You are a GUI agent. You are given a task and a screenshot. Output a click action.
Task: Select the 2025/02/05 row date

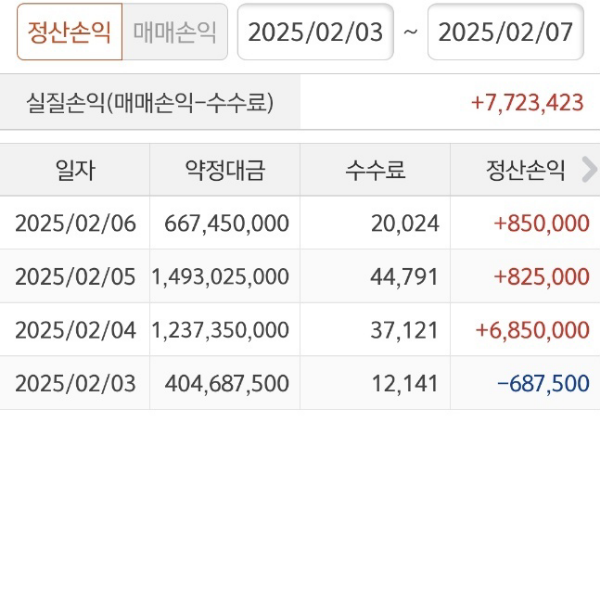pos(75,276)
